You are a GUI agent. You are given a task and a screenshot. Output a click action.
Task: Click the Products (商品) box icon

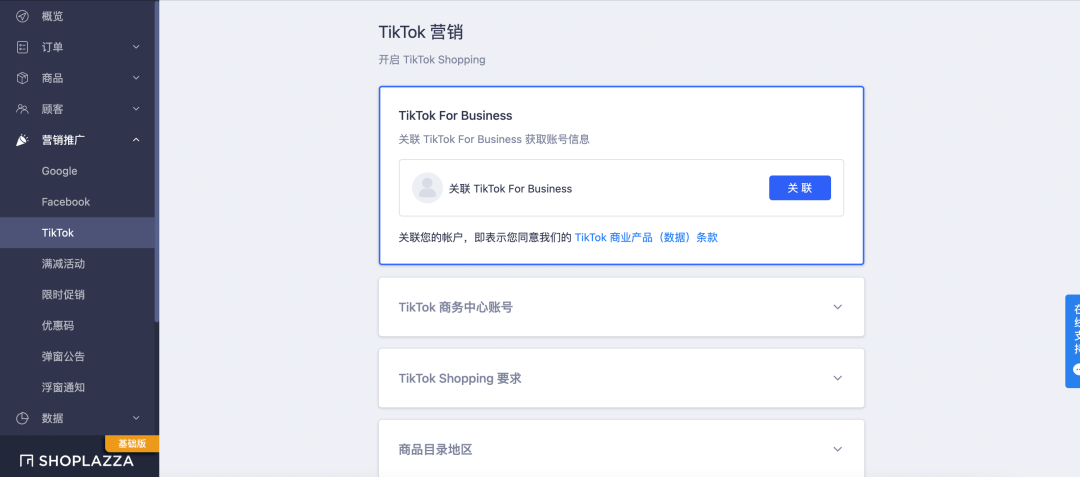coord(22,78)
